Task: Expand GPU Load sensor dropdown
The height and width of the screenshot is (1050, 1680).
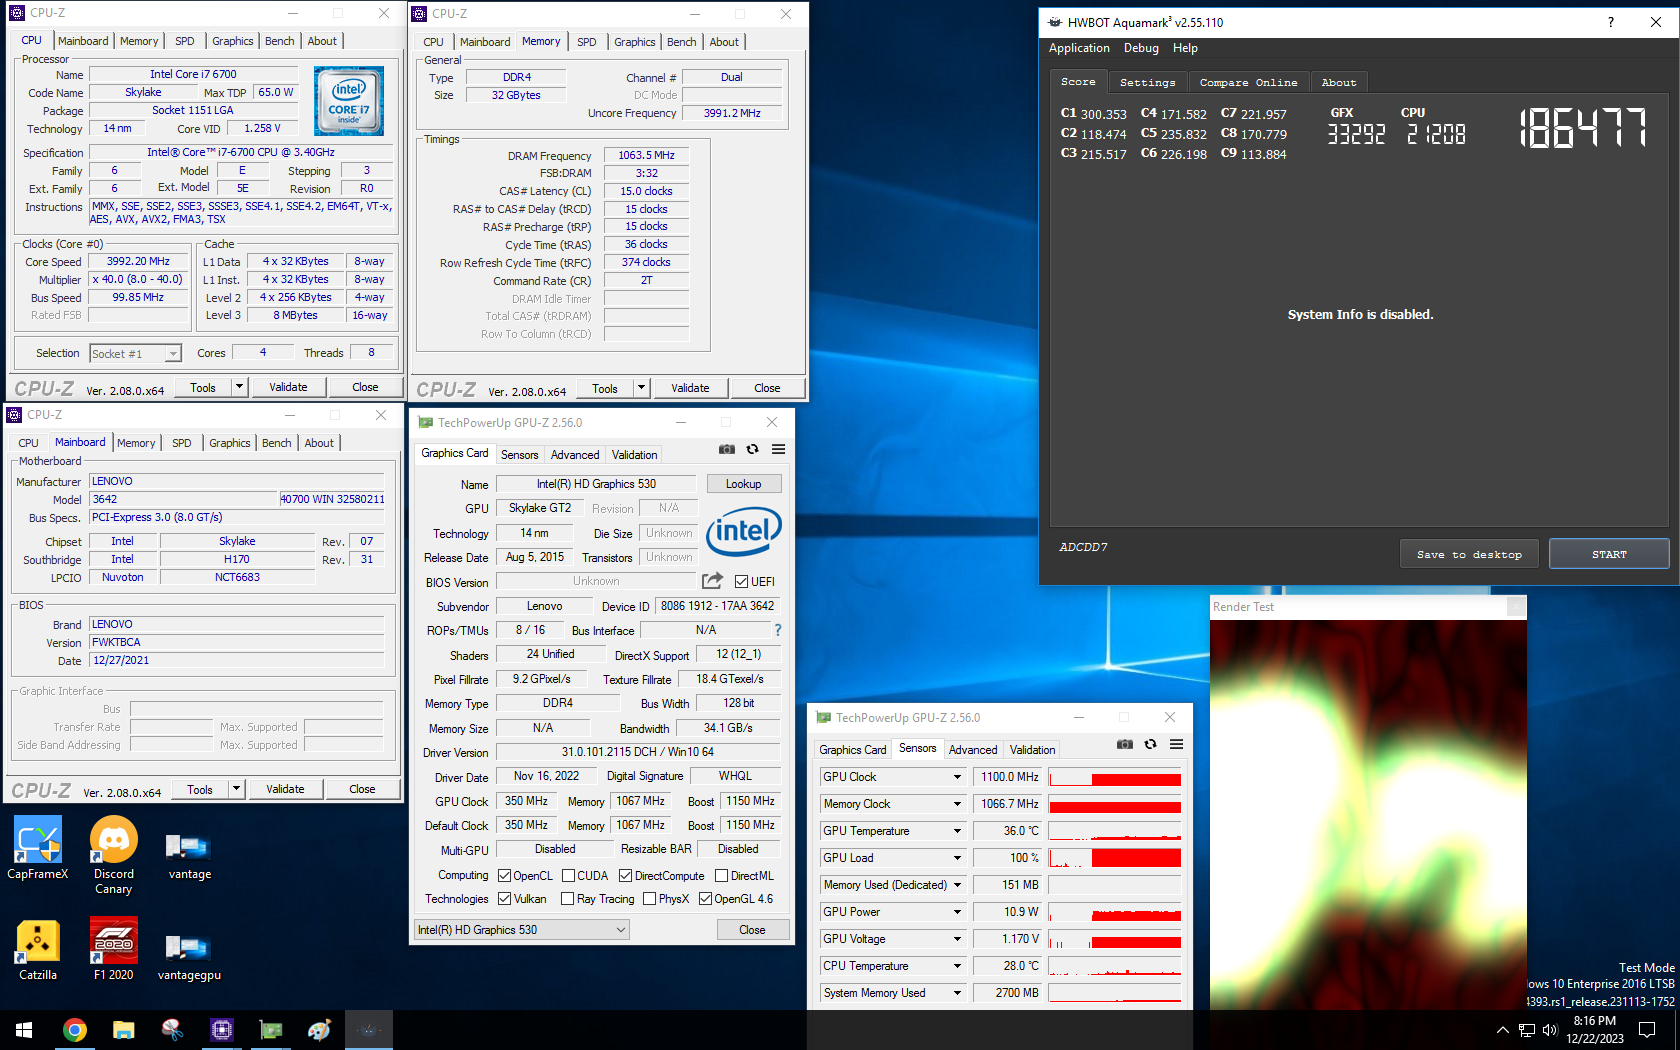Action: [x=957, y=858]
